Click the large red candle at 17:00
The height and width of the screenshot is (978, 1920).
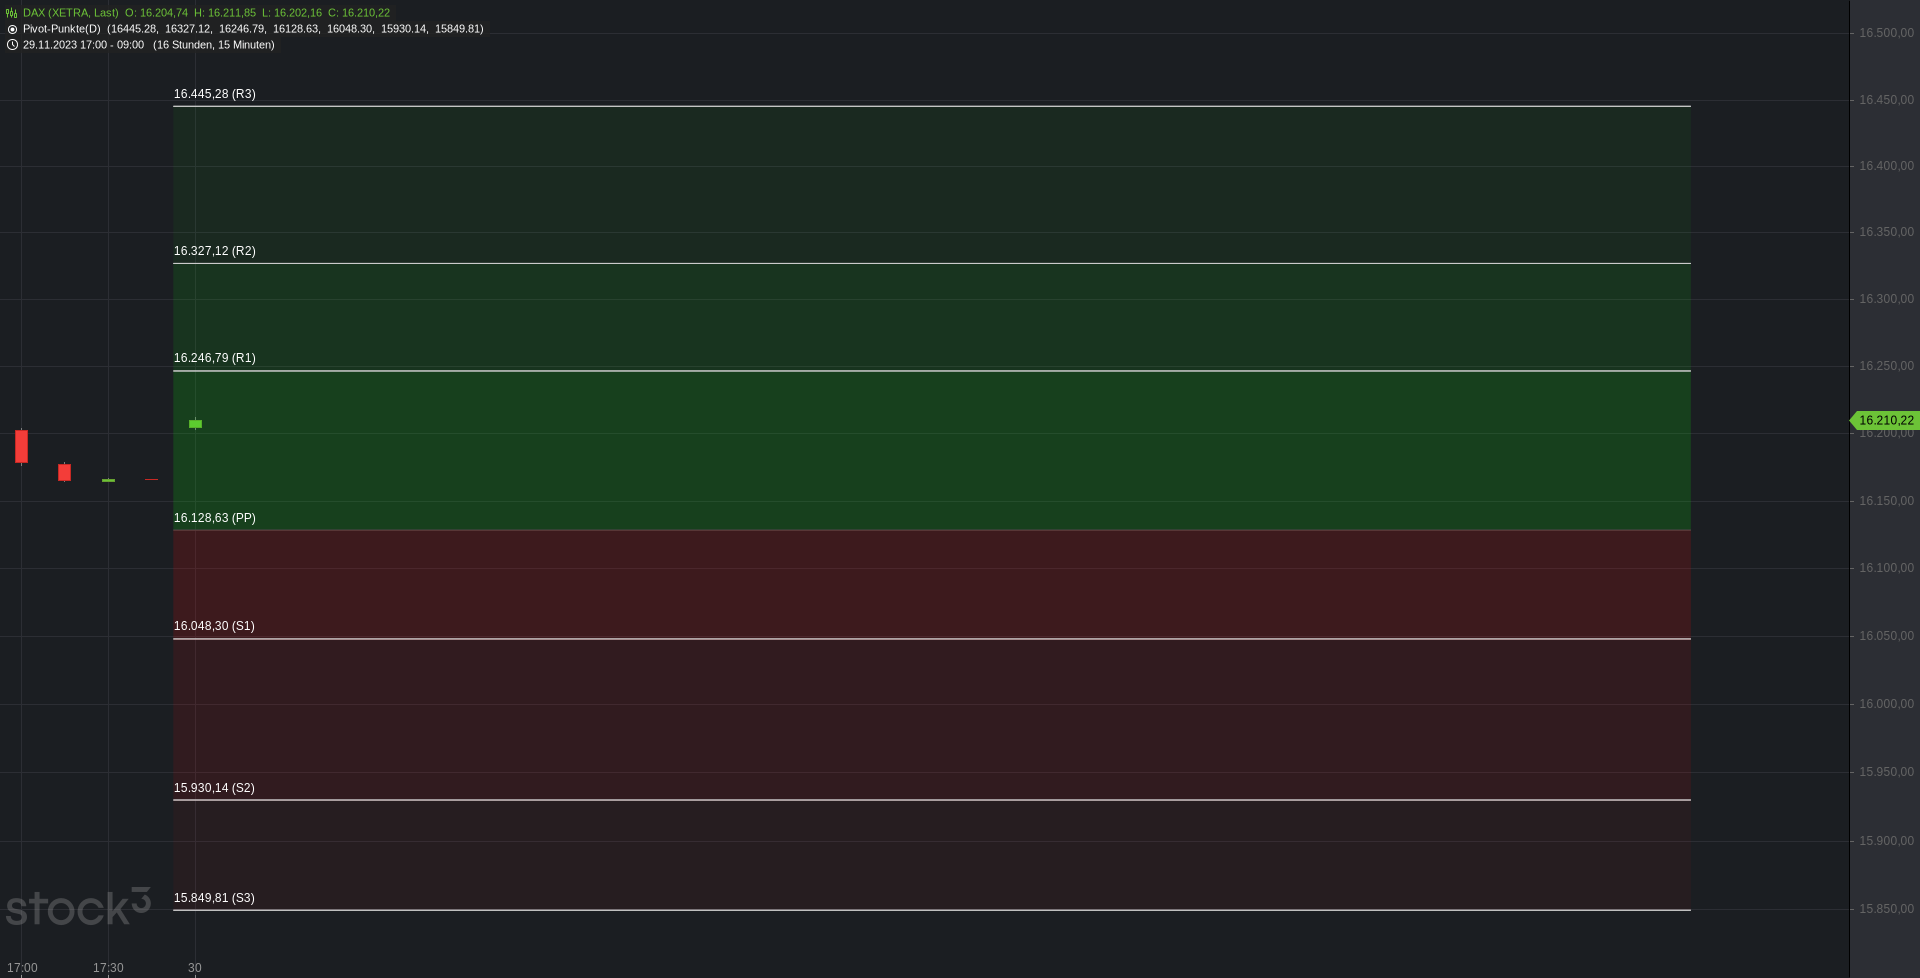pyautogui.click(x=21, y=446)
